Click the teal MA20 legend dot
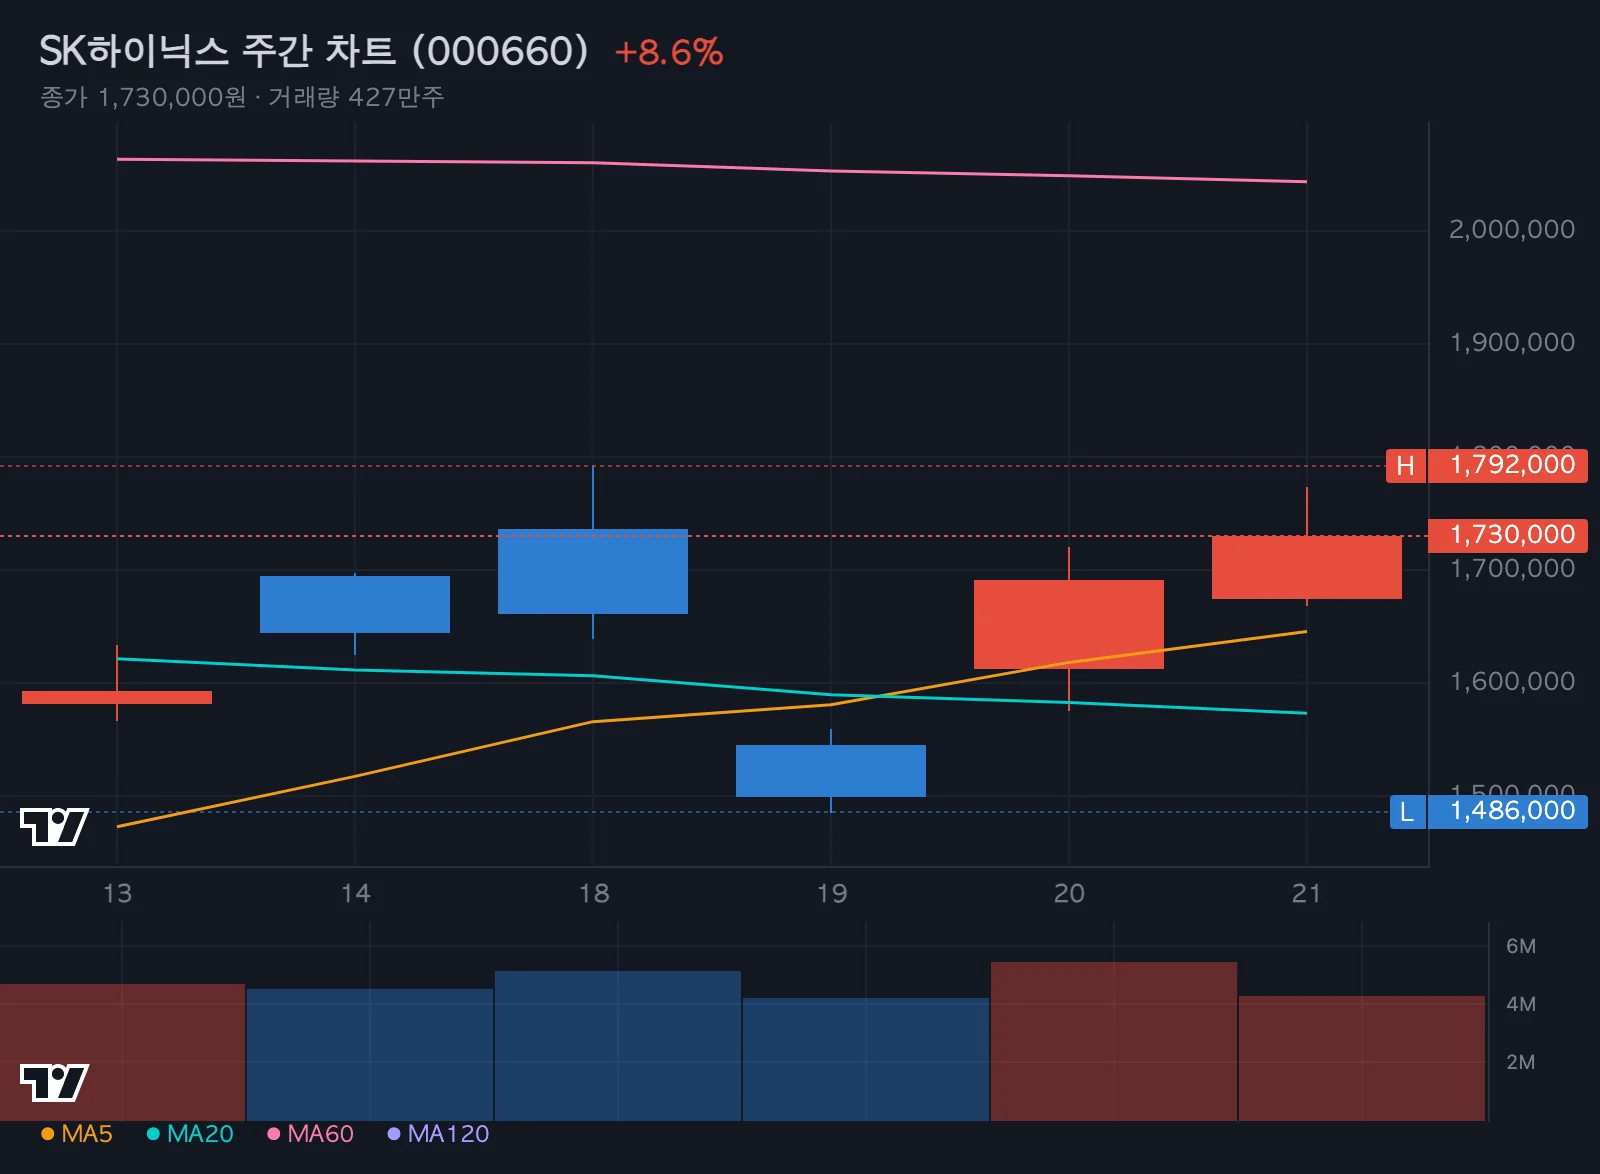 tap(153, 1133)
